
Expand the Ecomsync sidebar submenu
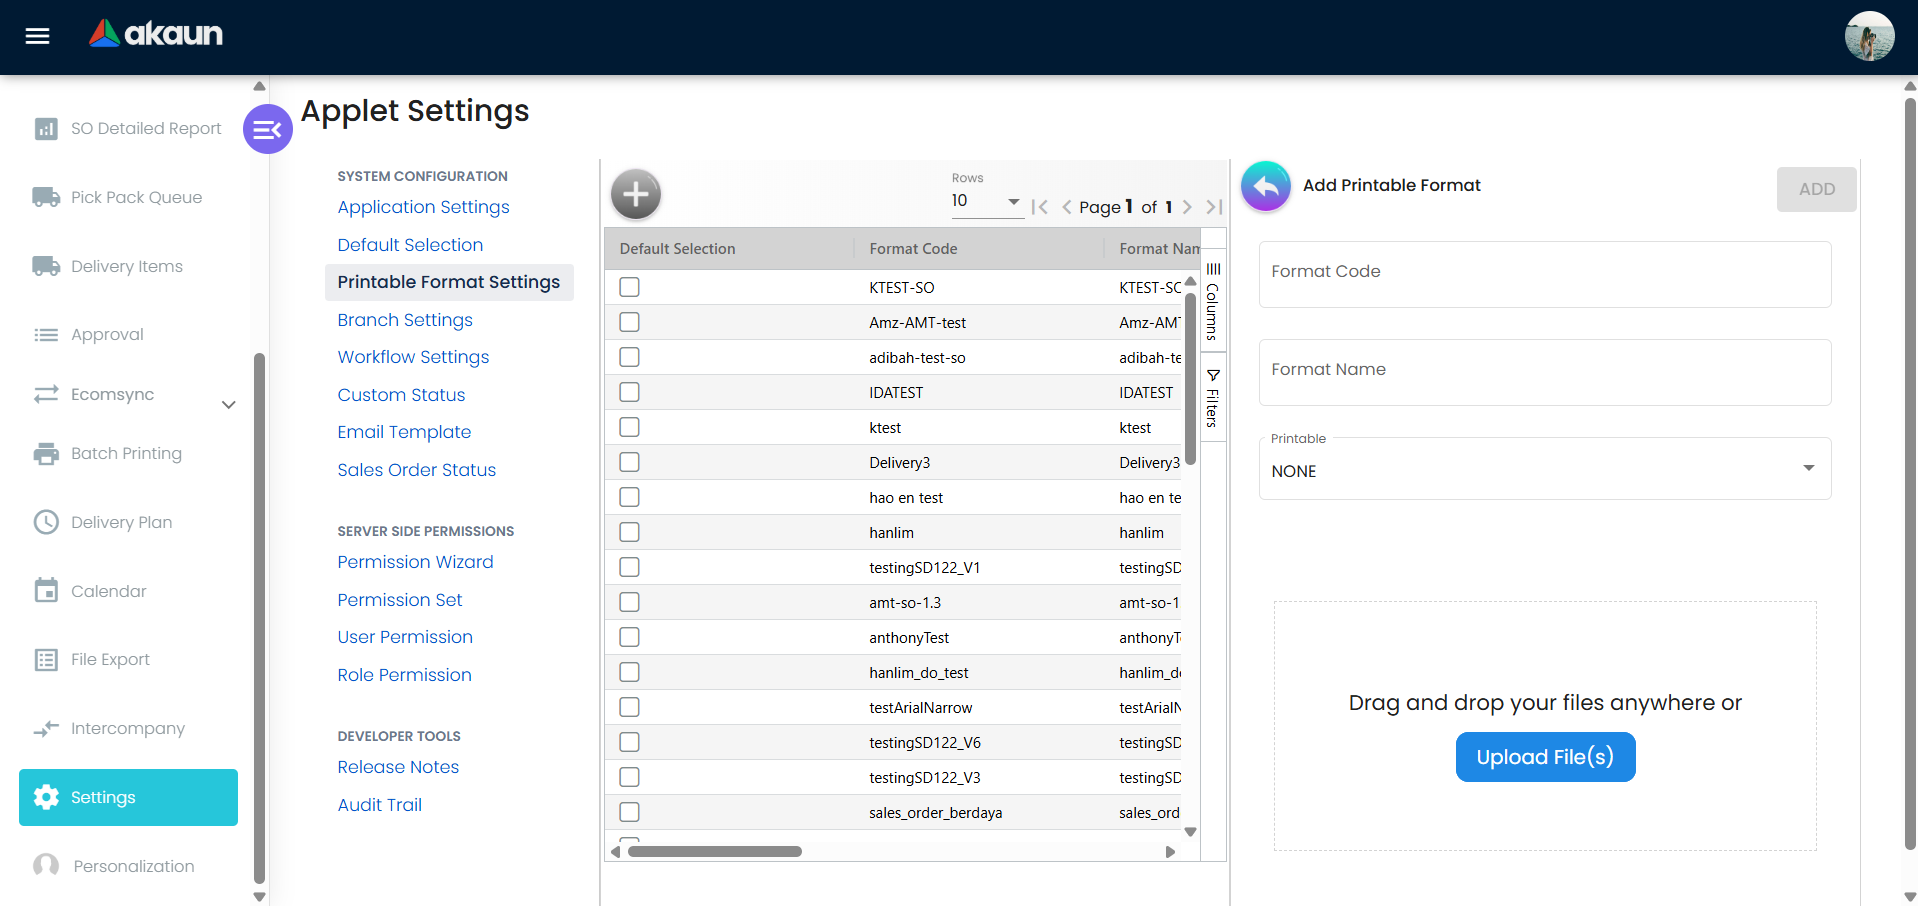pyautogui.click(x=228, y=405)
